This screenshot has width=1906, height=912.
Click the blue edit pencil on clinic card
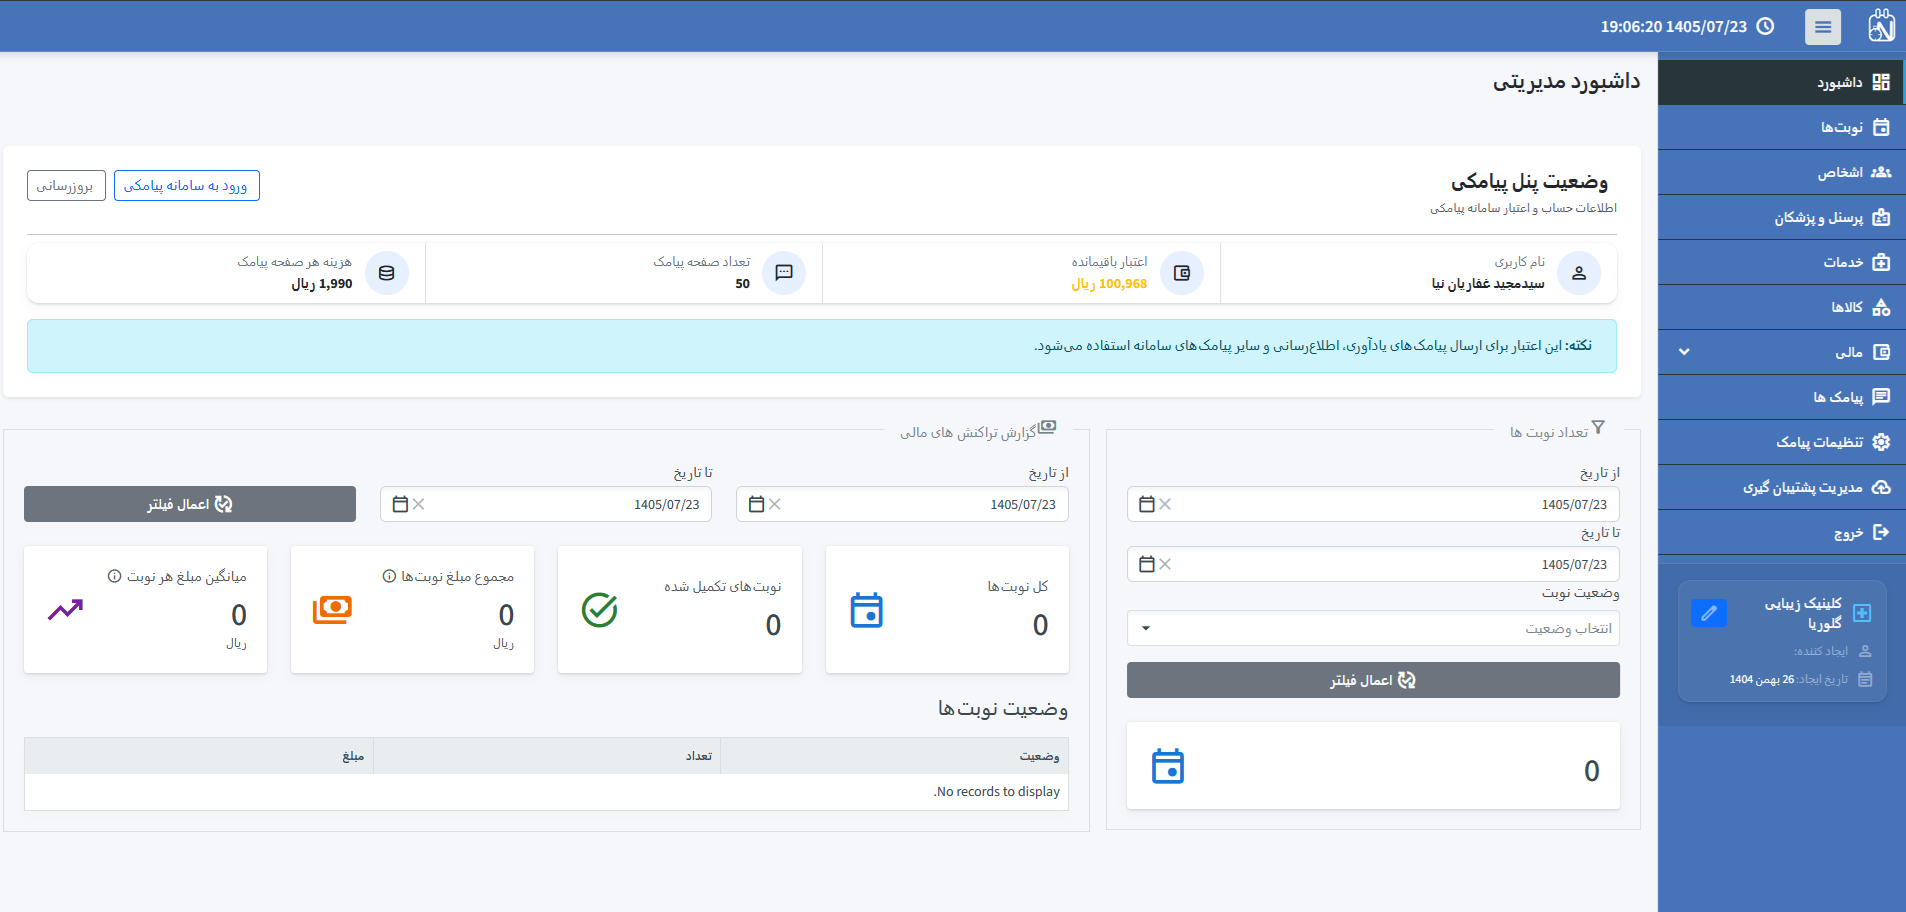[x=1709, y=613]
